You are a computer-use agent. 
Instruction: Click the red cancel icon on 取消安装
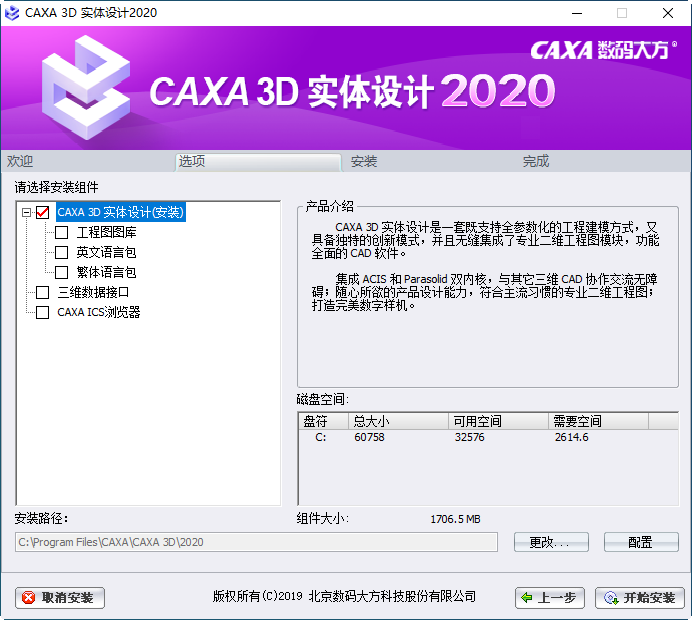pos(29,598)
